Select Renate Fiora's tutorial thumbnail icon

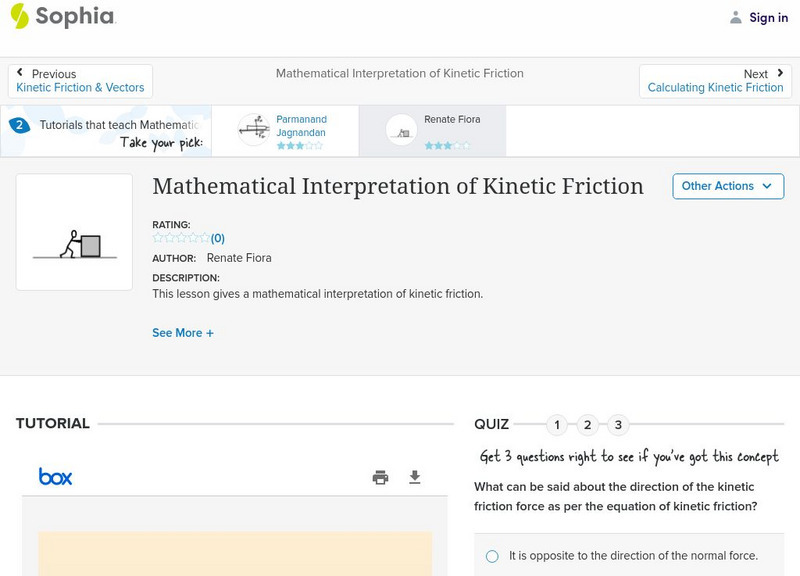pos(400,130)
